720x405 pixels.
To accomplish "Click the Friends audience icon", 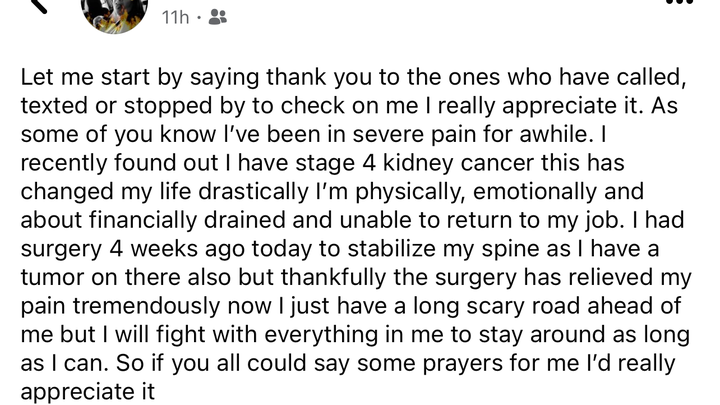I will (x=218, y=17).
